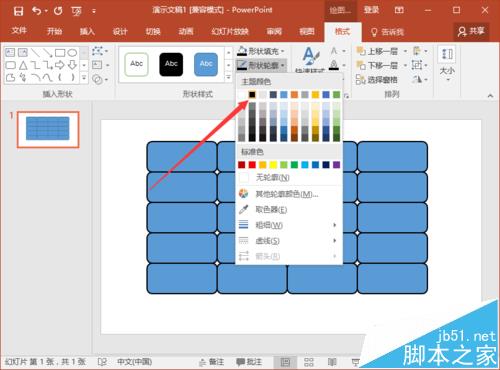This screenshot has height=370, width=500.
Task: Select the straight line shape
Action: (35, 52)
